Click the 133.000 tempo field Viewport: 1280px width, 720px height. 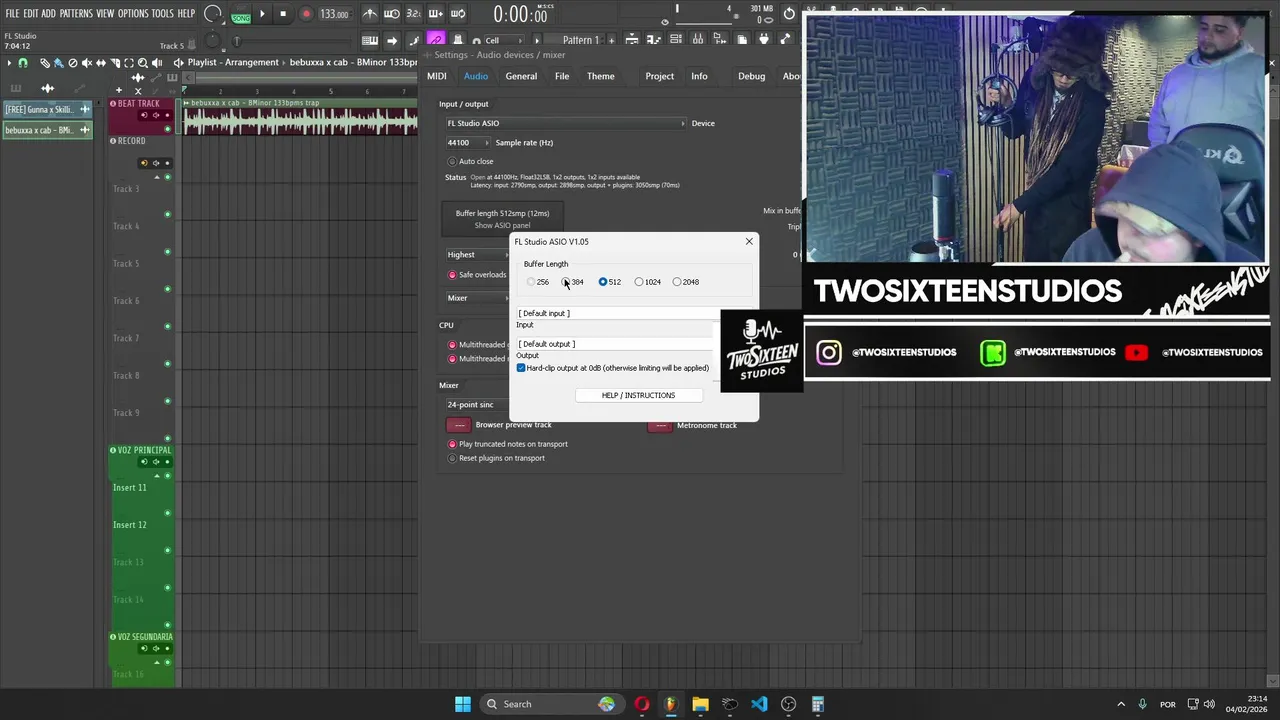334,14
